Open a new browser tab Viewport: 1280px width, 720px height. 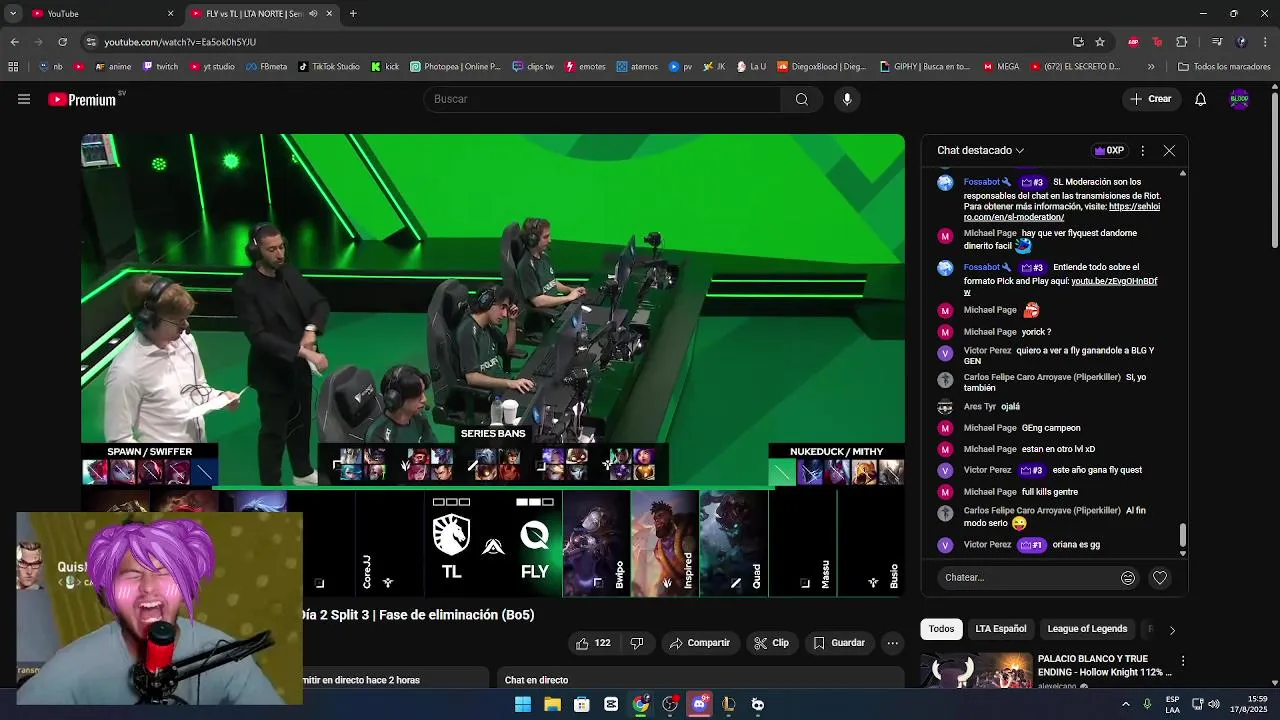point(353,14)
